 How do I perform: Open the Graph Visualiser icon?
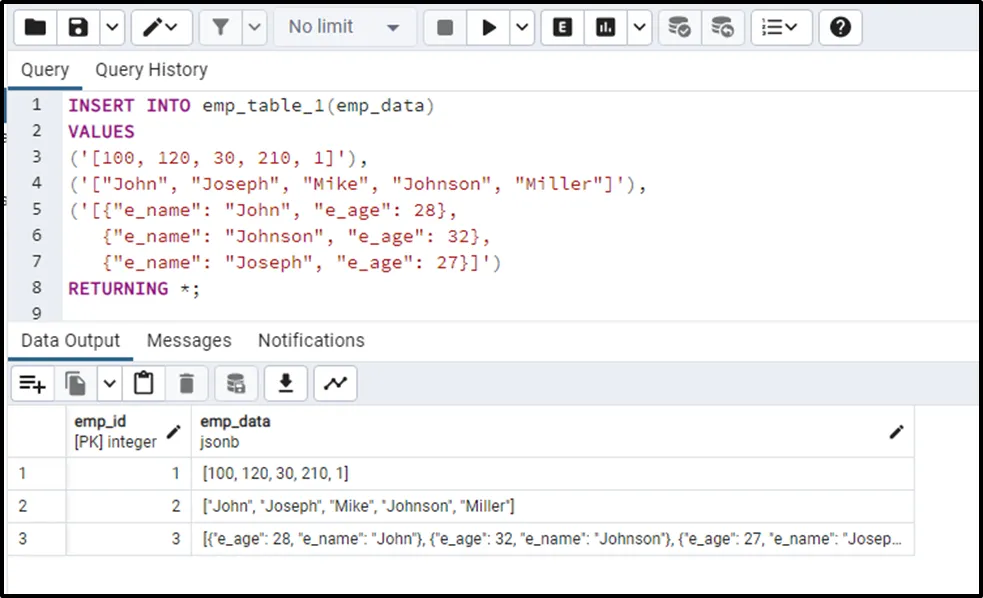[335, 383]
